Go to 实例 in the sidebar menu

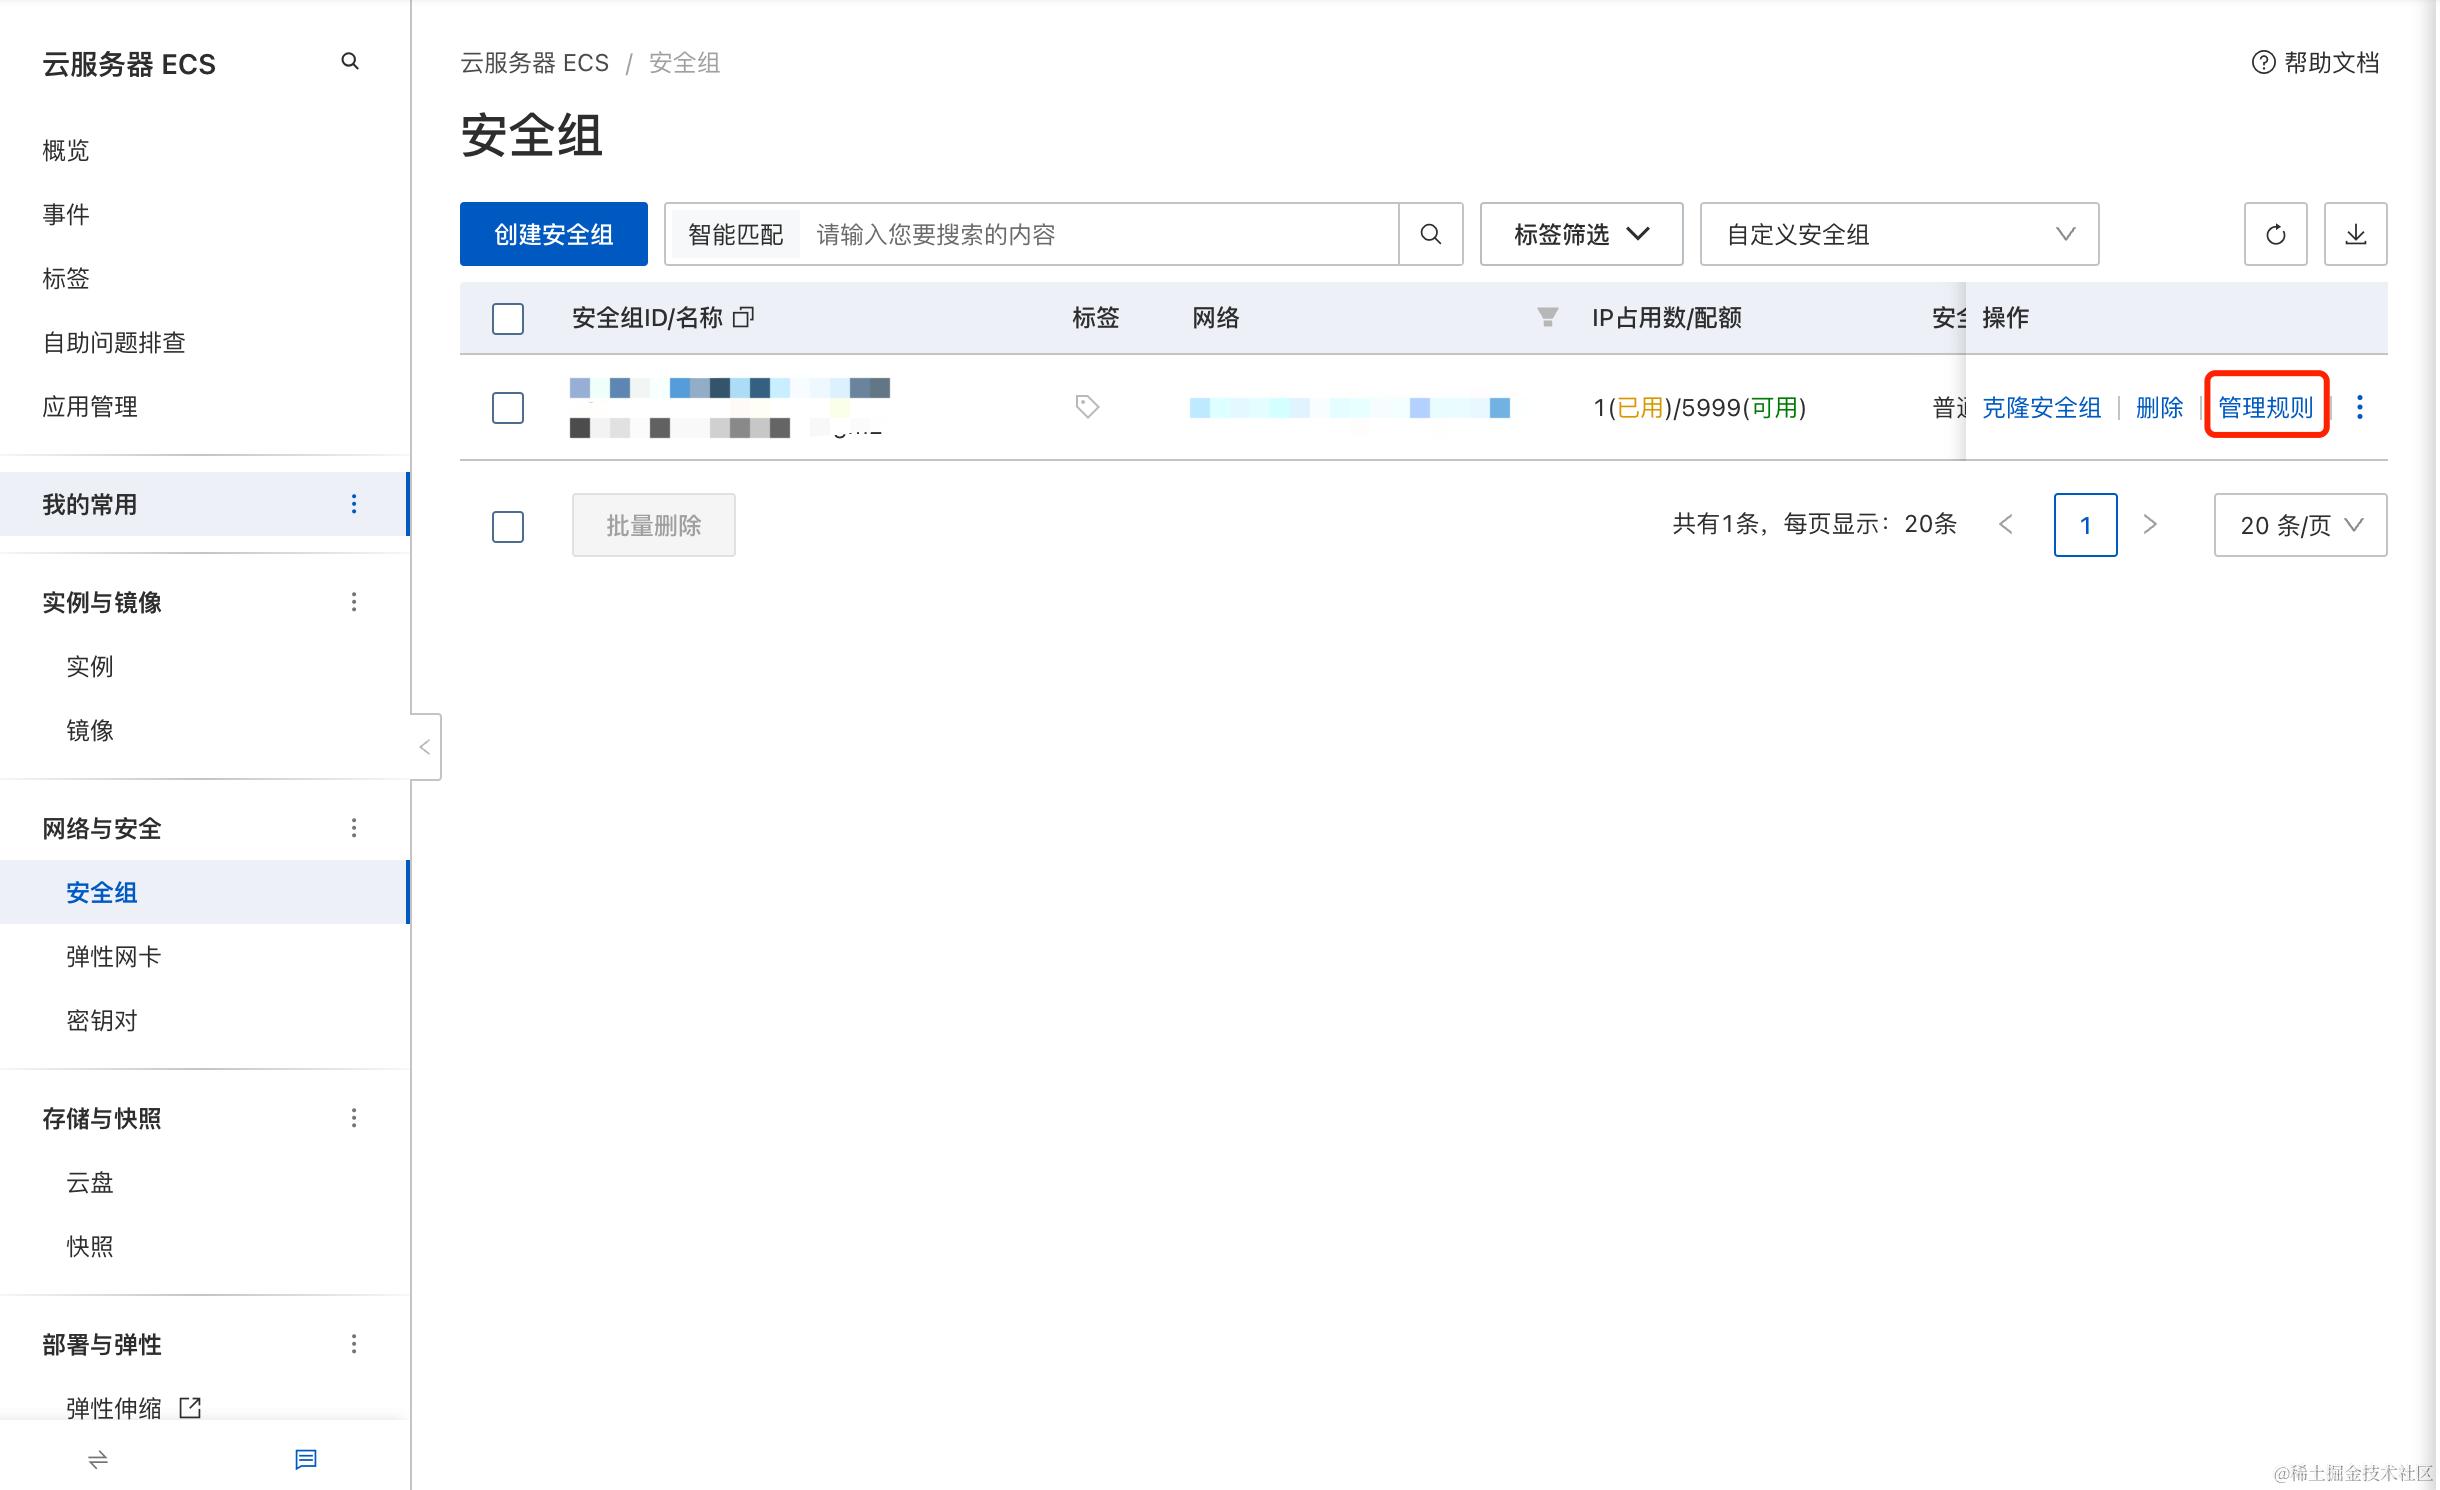(90, 667)
